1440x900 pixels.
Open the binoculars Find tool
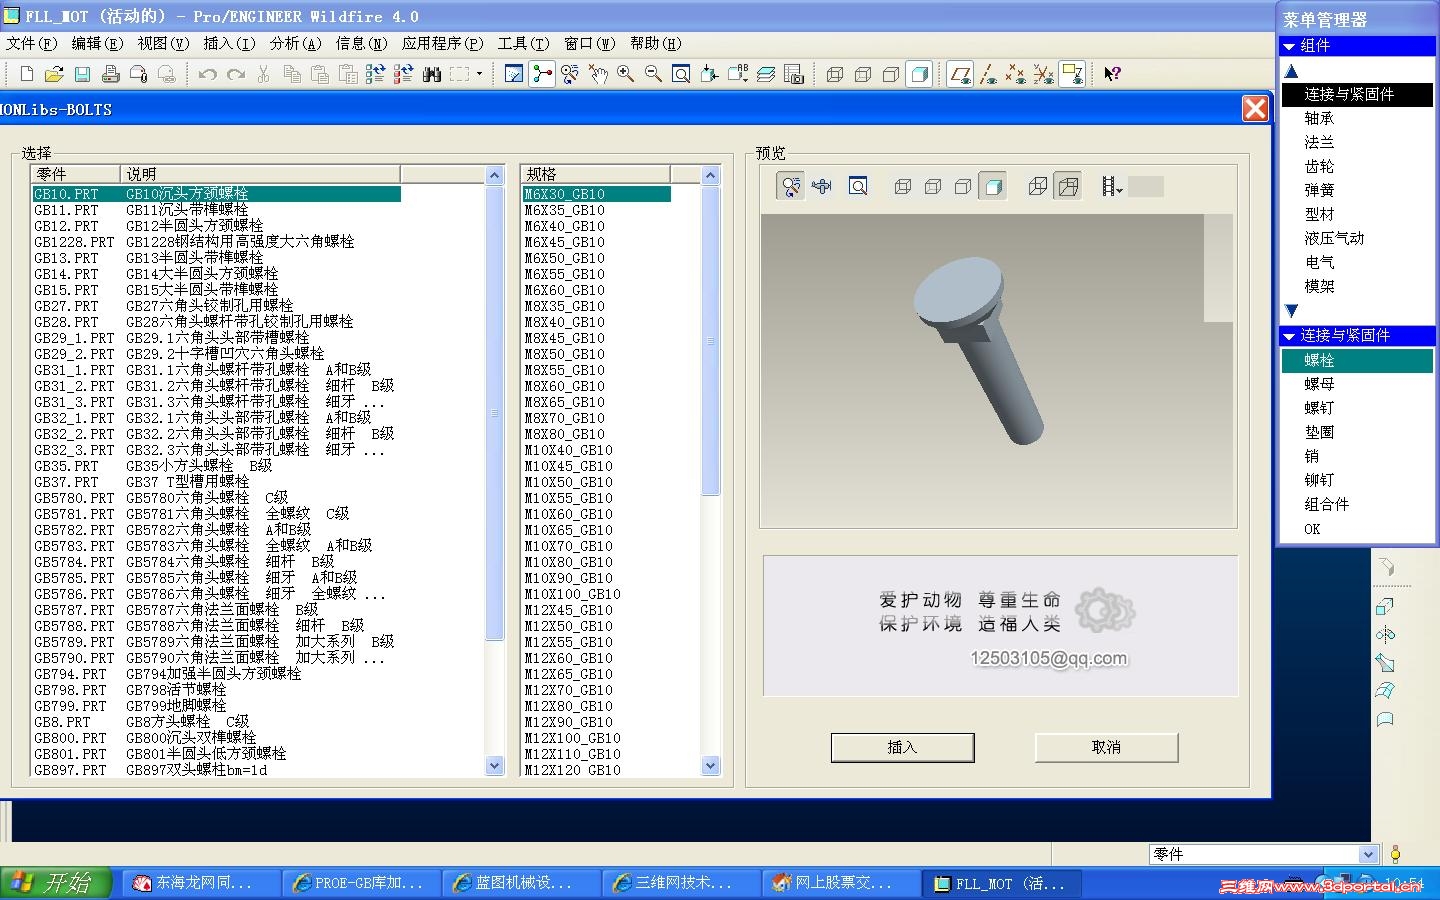click(x=432, y=74)
